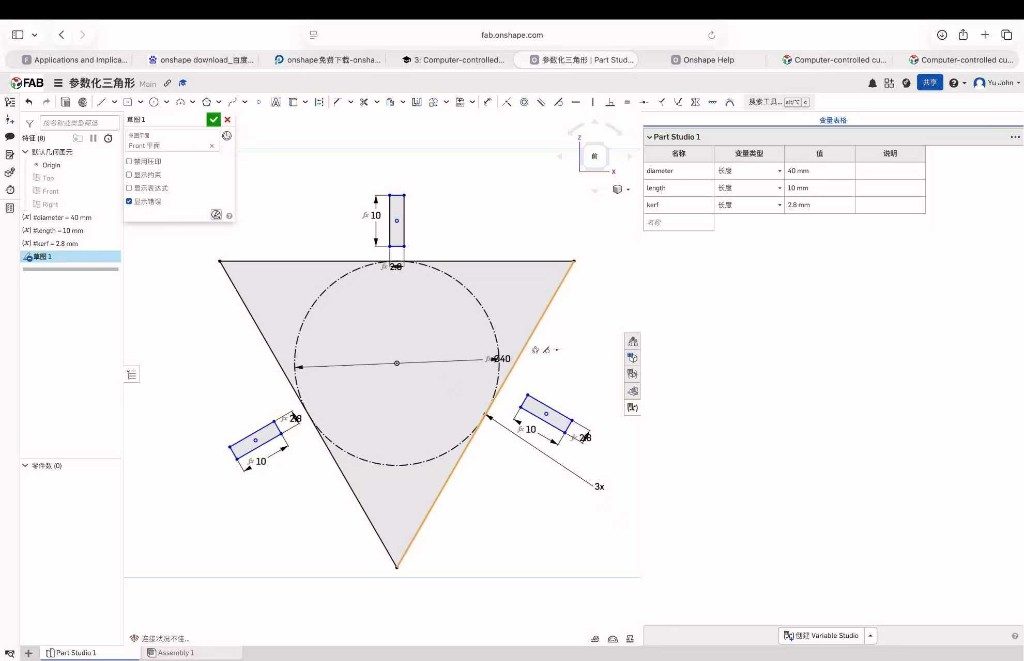Image resolution: width=1024 pixels, height=661 pixels.
Task: Select the Arc sketch tool
Action: [x=180, y=102]
